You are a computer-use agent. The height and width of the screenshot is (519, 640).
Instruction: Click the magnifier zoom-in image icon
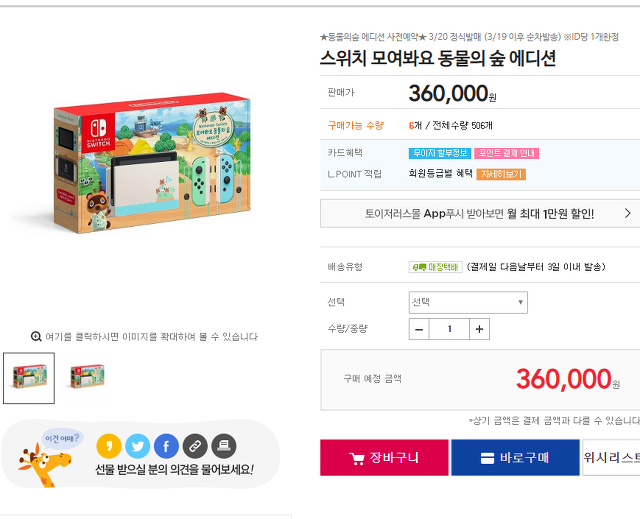point(36,337)
